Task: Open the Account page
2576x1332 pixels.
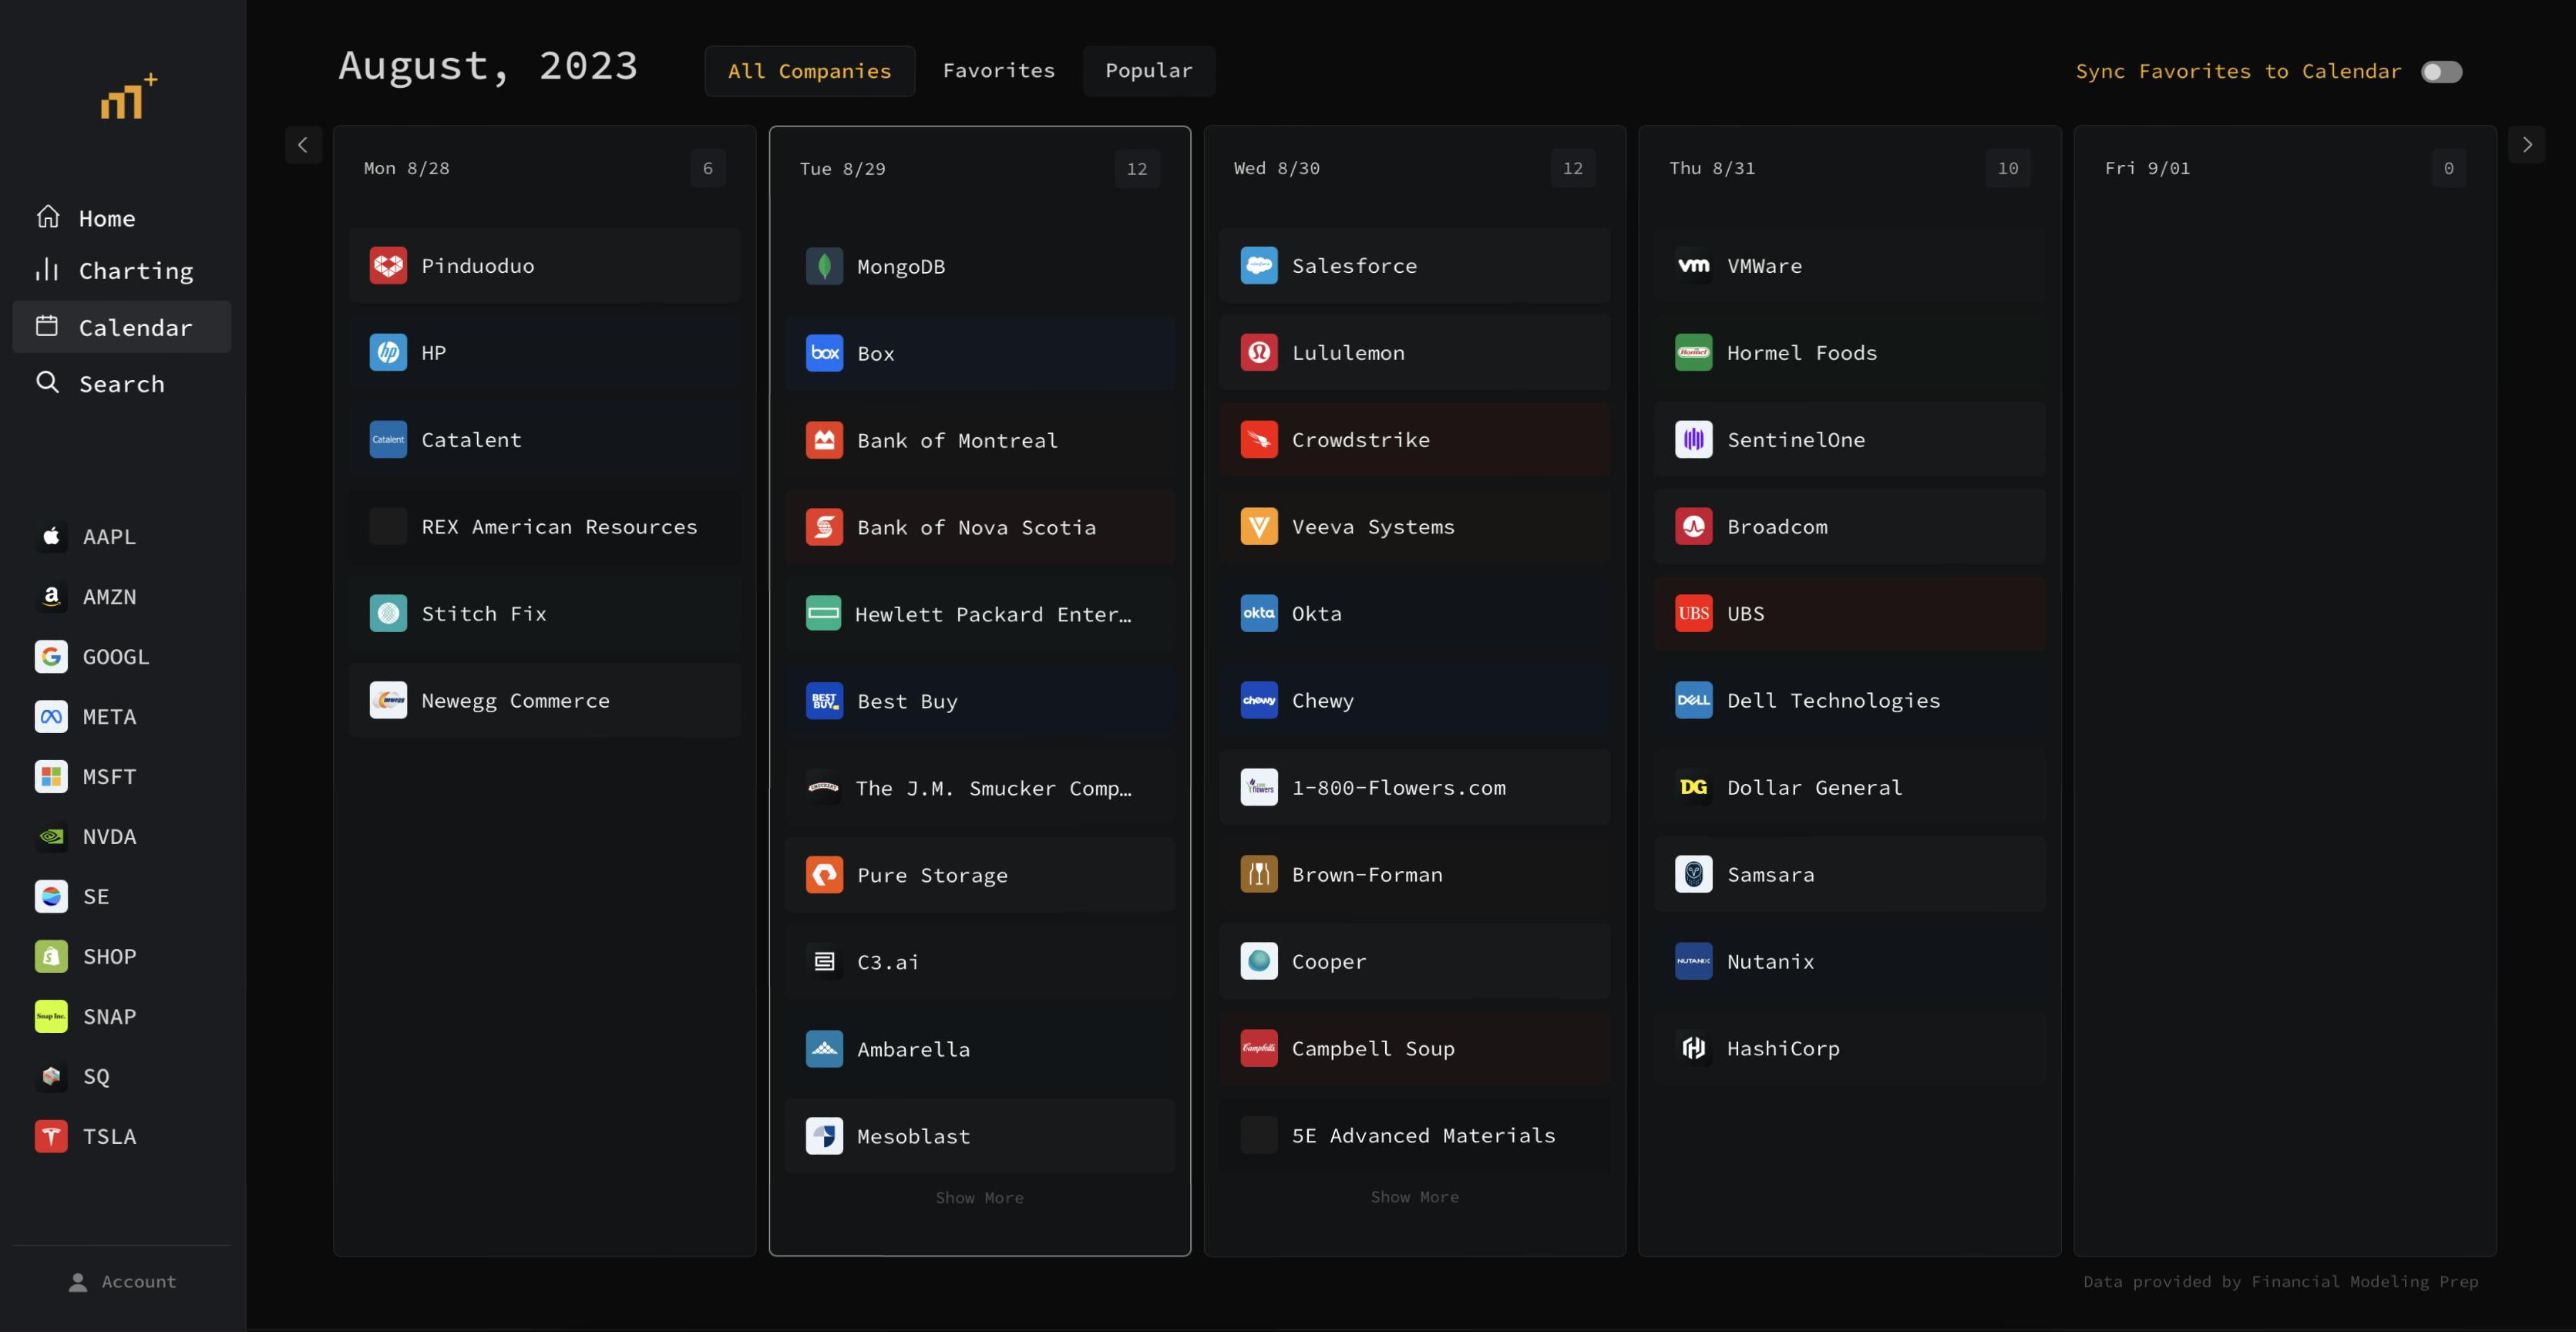Action: [x=122, y=1282]
